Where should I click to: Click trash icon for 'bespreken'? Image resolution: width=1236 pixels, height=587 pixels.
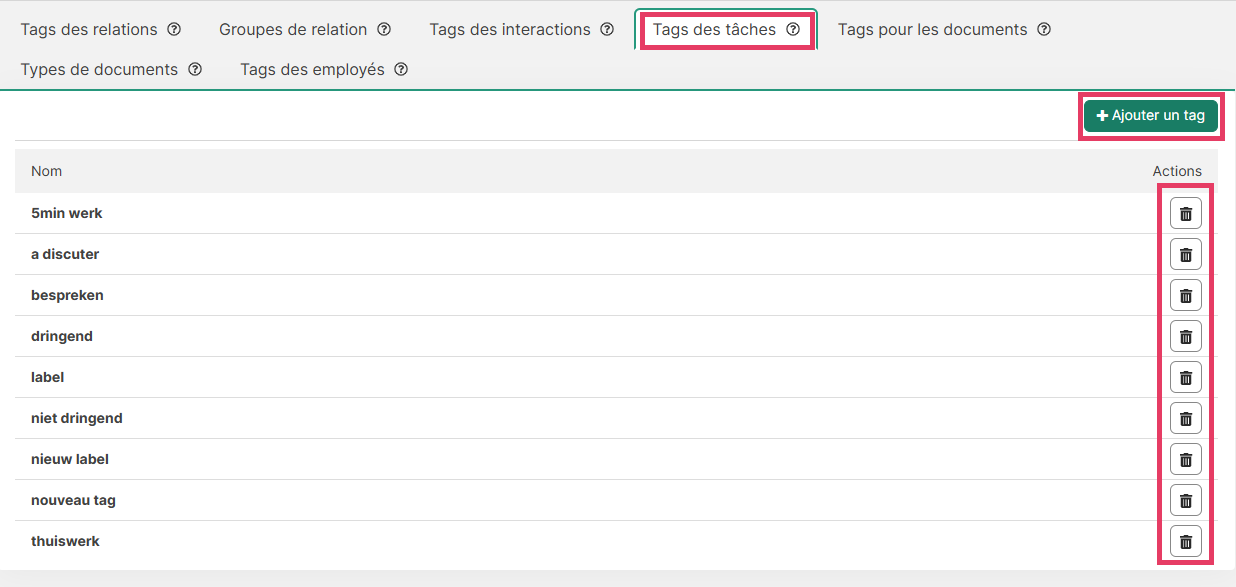[x=1185, y=295]
